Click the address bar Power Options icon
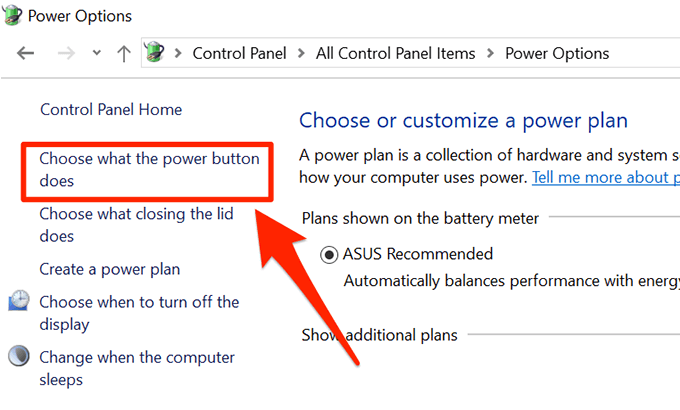This screenshot has width=680, height=410. (x=154, y=54)
